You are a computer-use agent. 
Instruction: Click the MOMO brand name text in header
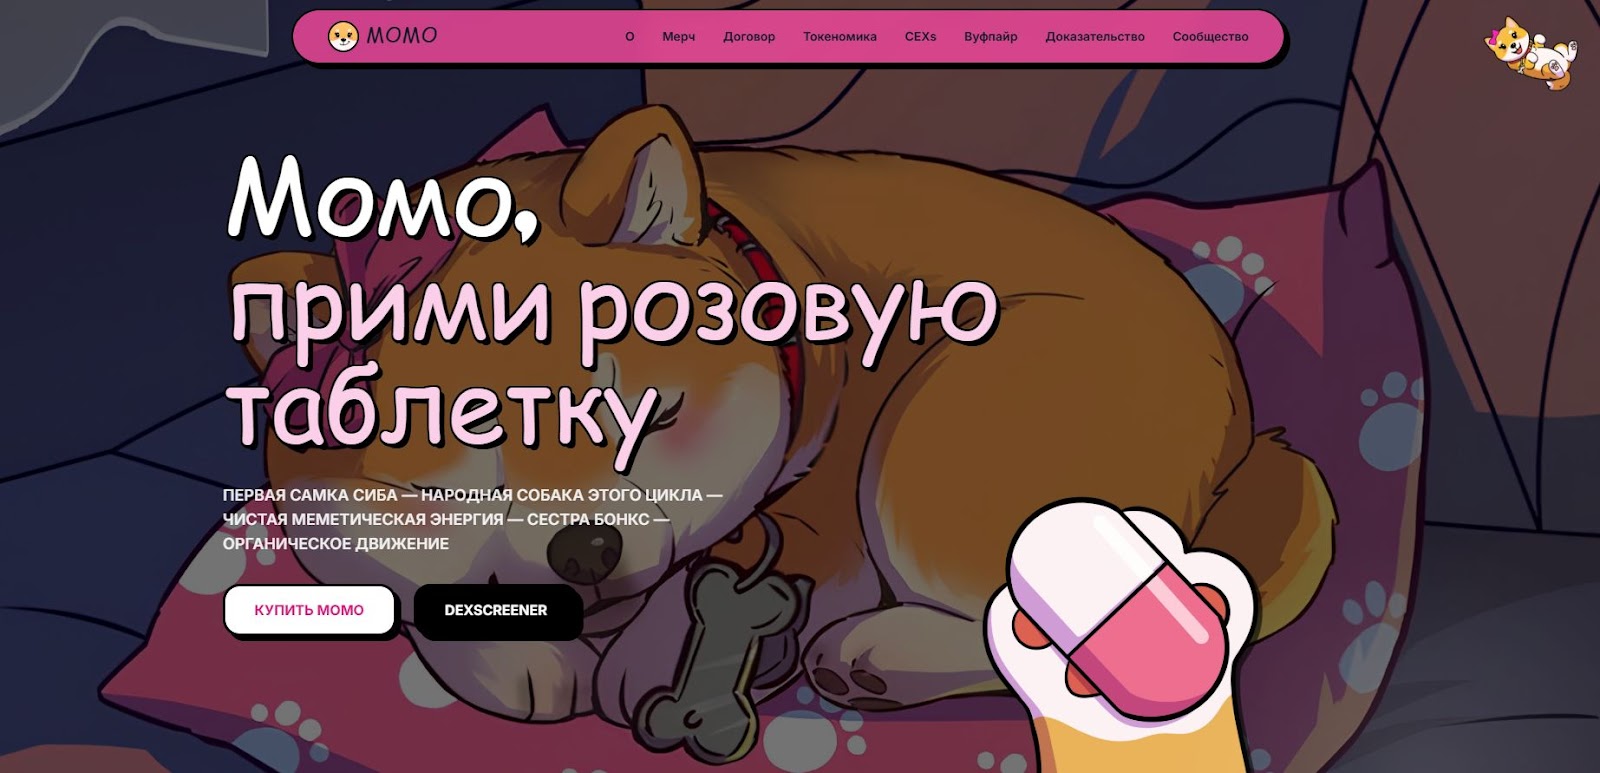pyautogui.click(x=402, y=36)
